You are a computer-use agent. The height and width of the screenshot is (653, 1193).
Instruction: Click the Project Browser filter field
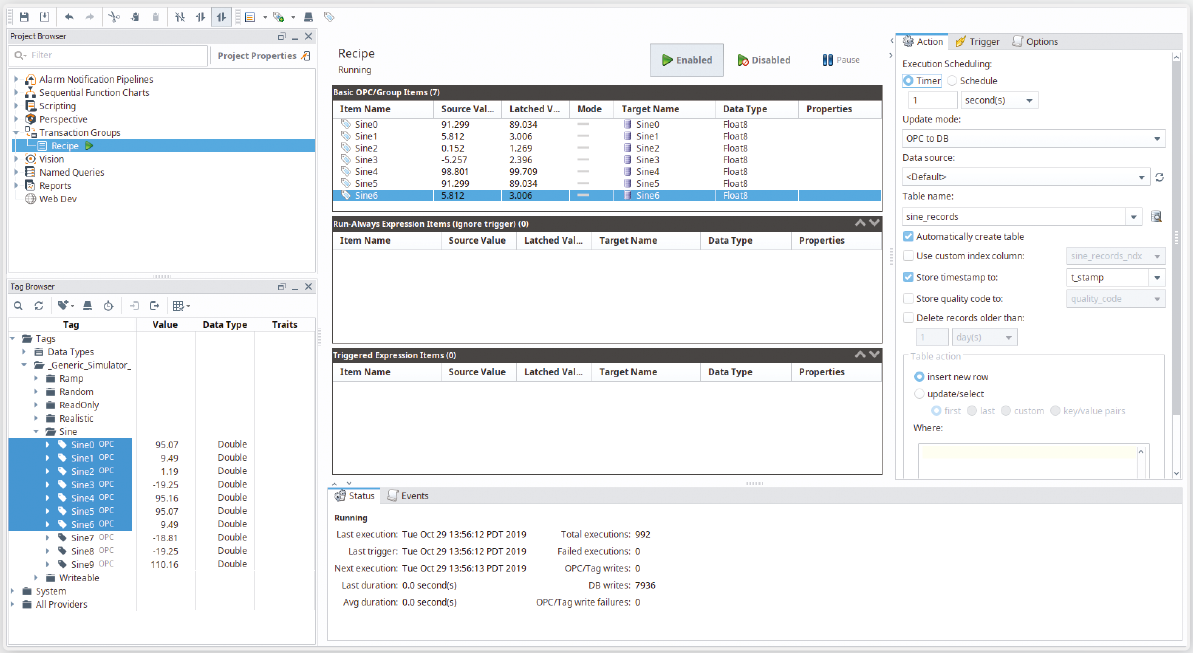(x=110, y=56)
